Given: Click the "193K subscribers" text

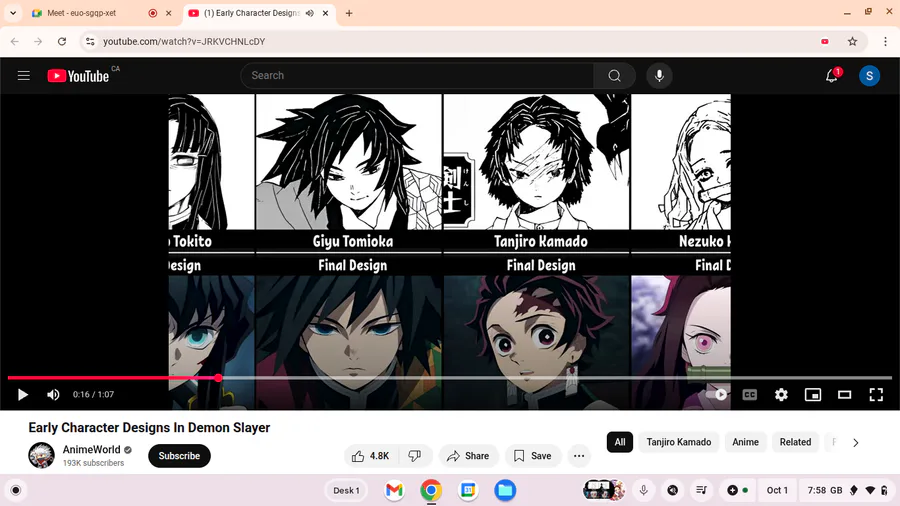Looking at the screenshot, I should coord(93,463).
